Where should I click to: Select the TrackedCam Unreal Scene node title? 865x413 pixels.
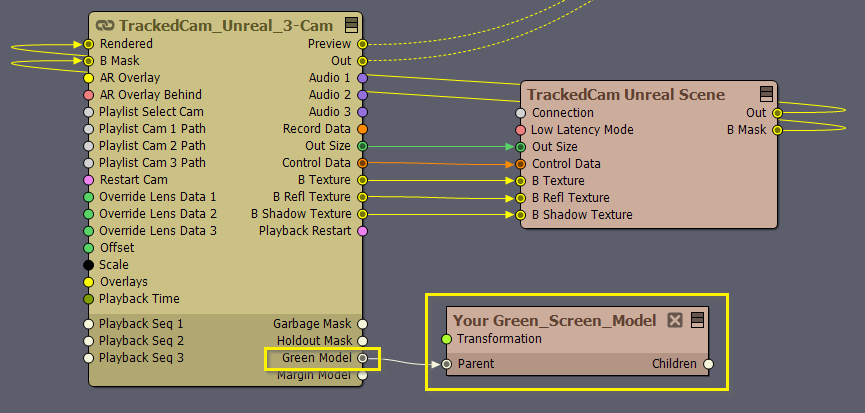626,94
